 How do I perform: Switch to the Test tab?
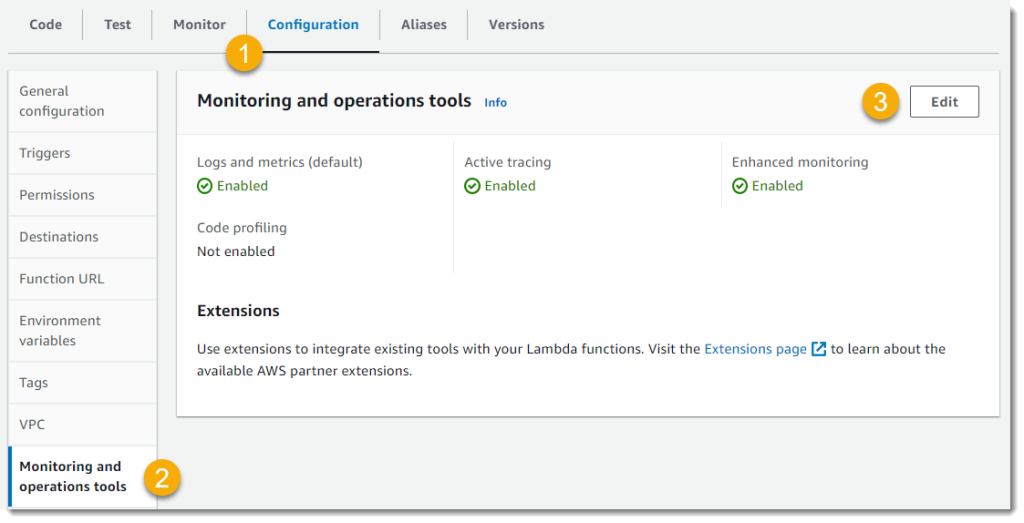117,25
